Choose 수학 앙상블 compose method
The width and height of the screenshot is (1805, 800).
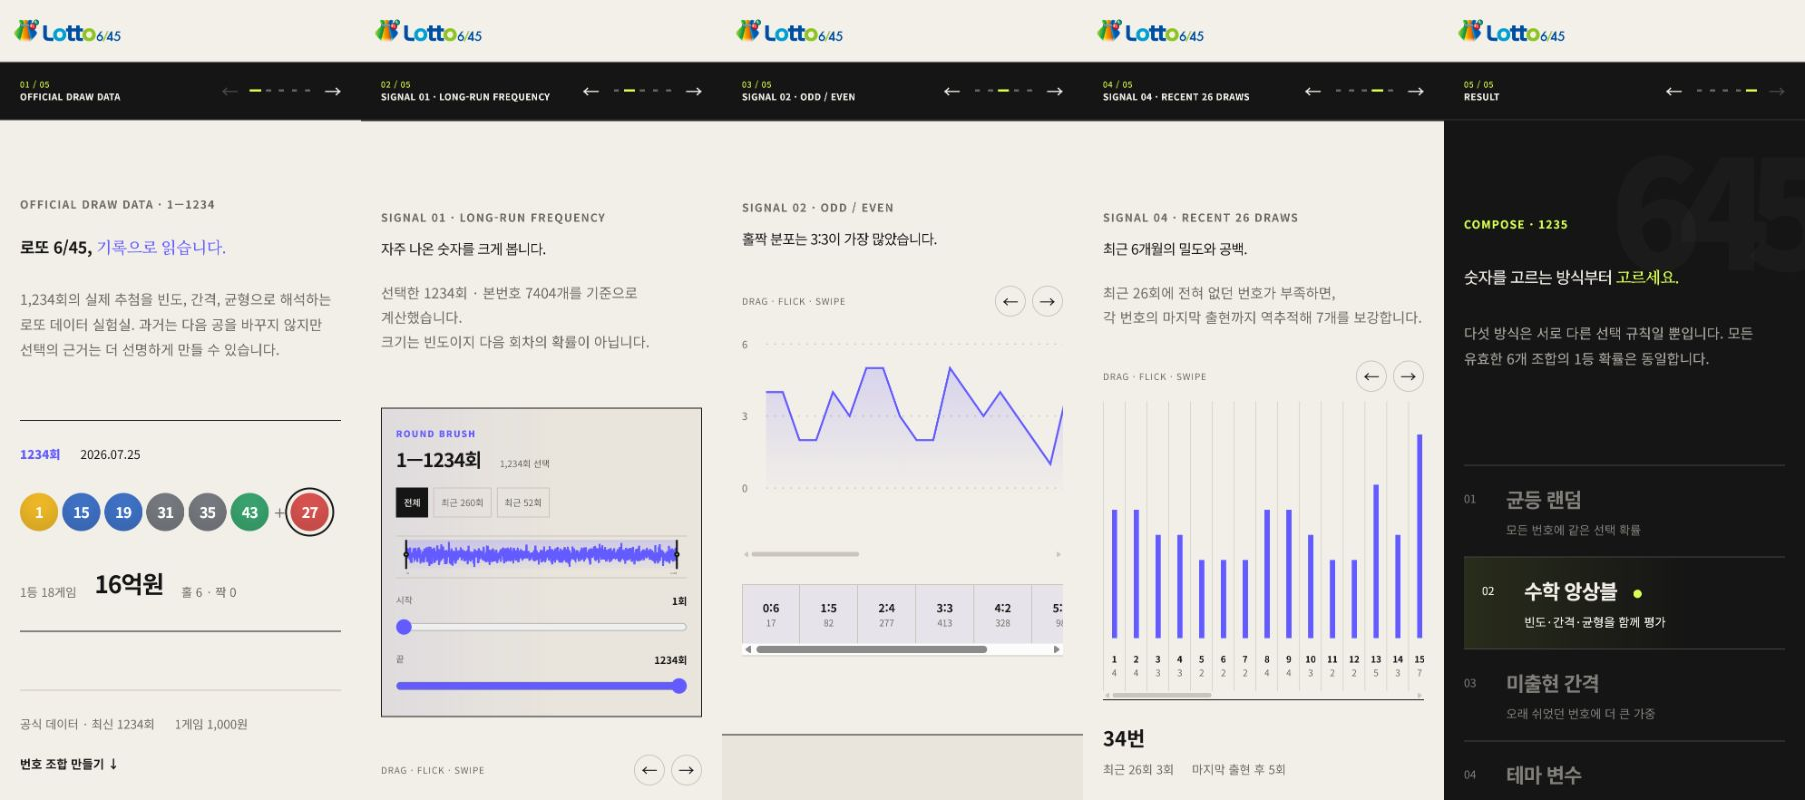[1624, 603]
